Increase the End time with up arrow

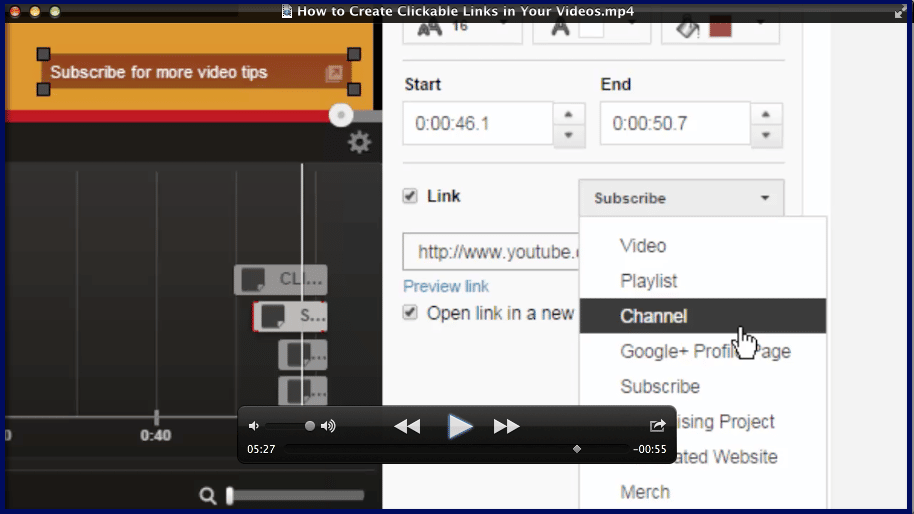tap(766, 114)
